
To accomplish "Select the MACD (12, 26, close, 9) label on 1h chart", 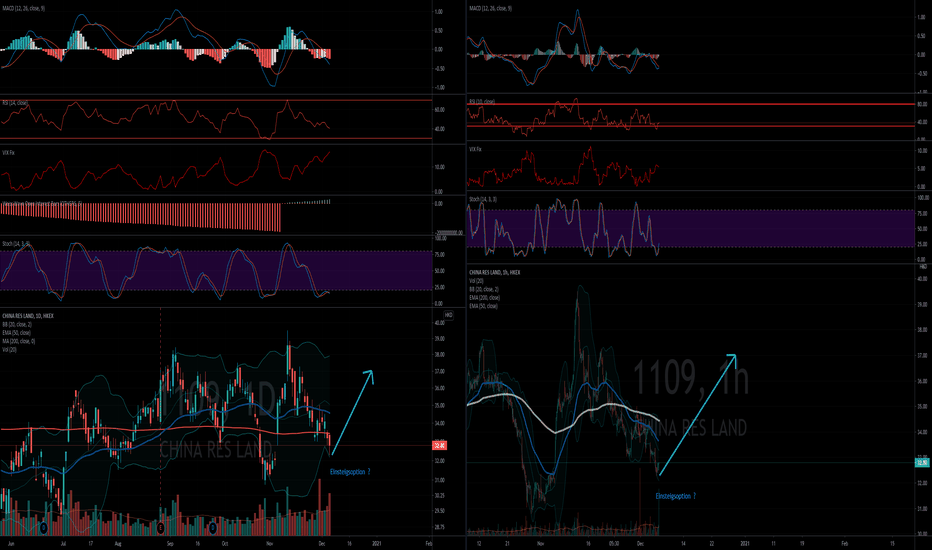I will pos(490,8).
